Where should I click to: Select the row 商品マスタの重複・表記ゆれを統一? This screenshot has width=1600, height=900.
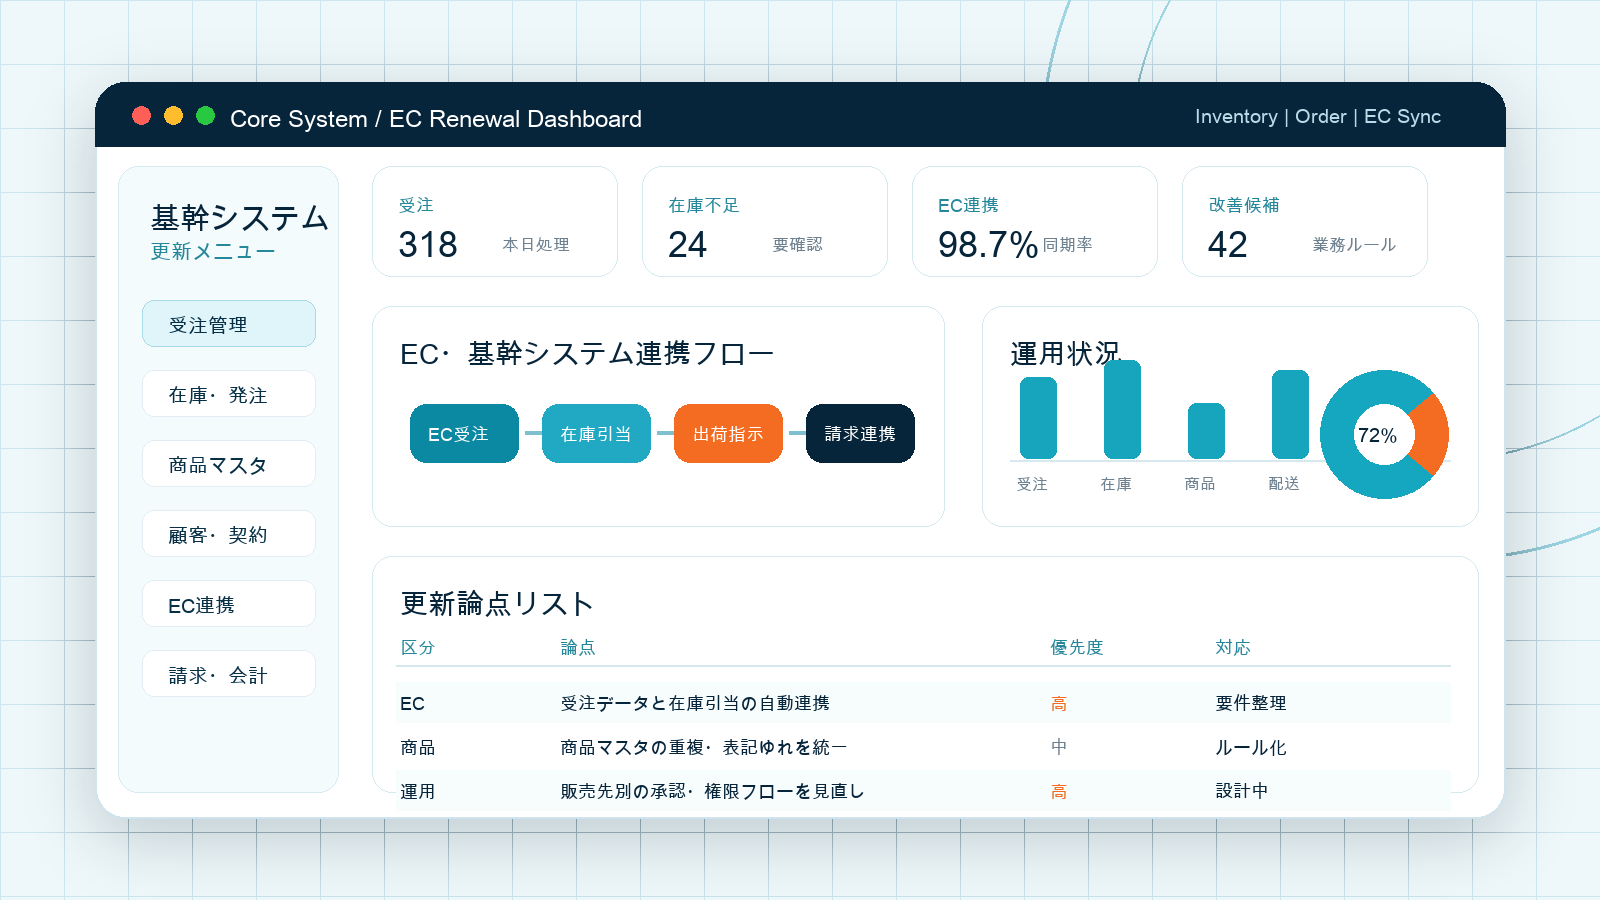point(924,747)
